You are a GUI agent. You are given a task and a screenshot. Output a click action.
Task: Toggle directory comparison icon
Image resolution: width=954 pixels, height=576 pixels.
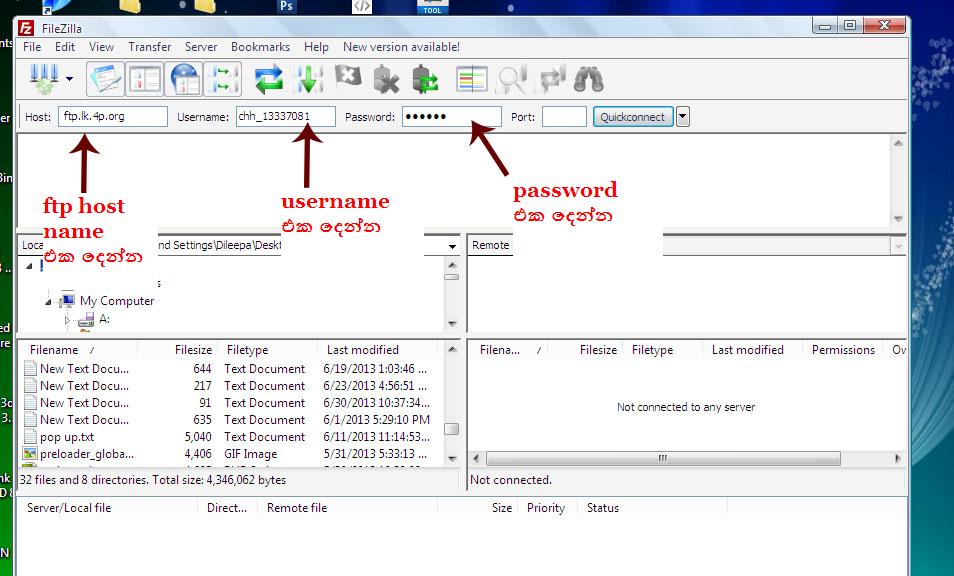pos(511,79)
